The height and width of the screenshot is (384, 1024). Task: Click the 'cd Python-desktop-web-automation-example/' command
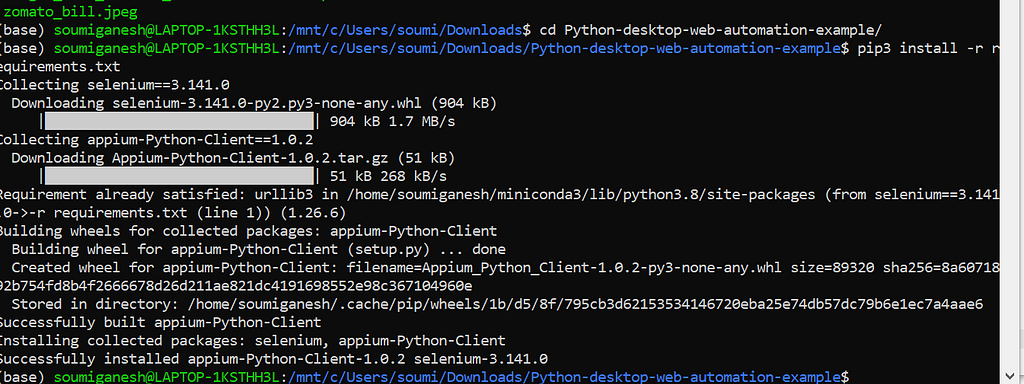pyautogui.click(x=711, y=30)
